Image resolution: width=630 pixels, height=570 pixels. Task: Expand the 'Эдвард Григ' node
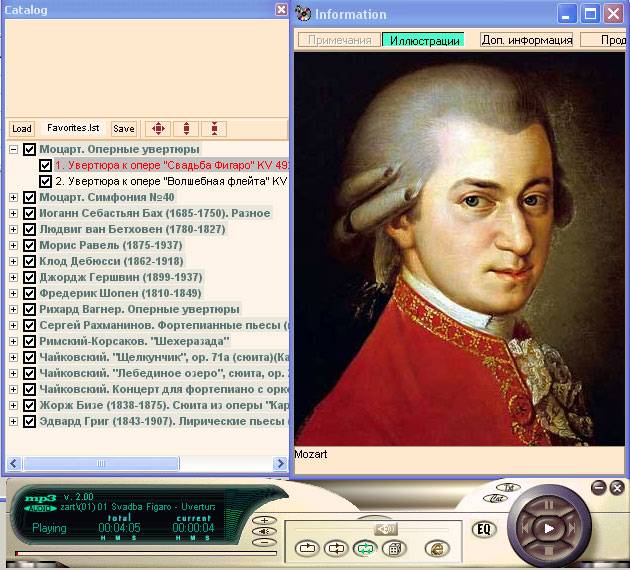[13, 421]
